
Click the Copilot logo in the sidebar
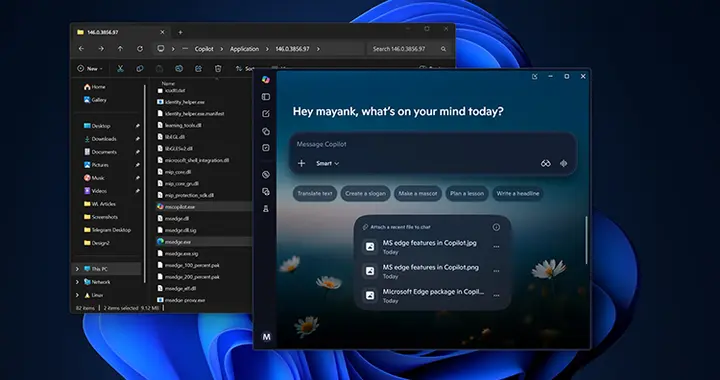[265, 79]
